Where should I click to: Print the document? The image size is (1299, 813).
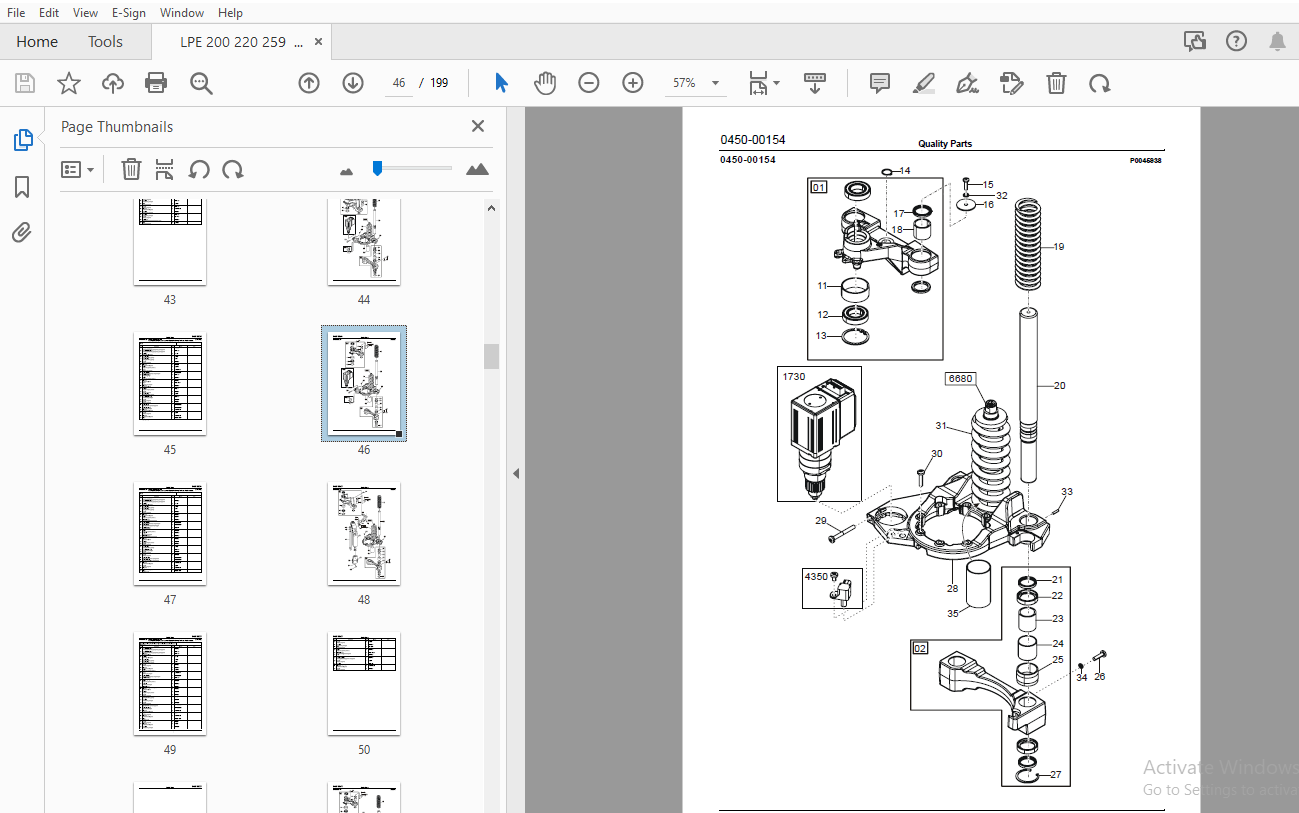point(157,83)
